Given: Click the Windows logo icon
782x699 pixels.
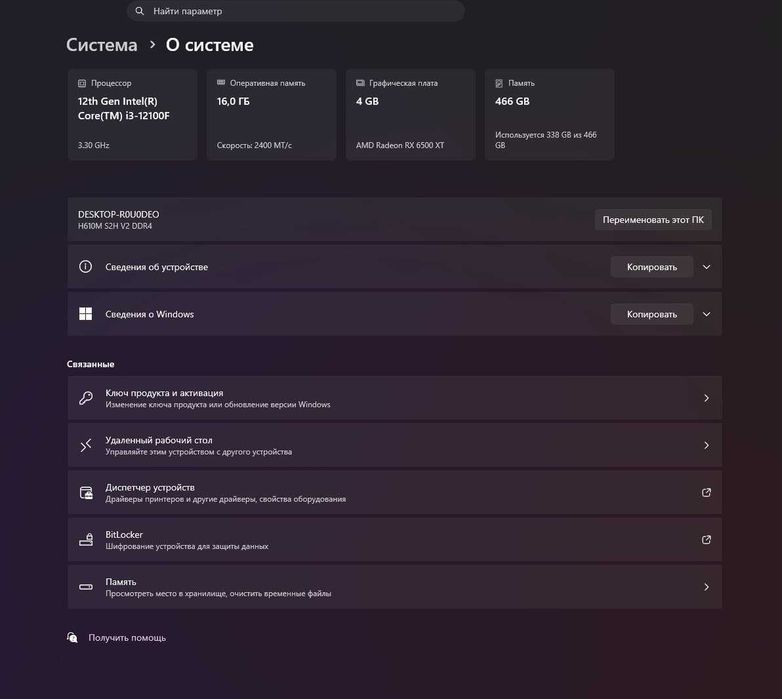Looking at the screenshot, I should click(85, 314).
